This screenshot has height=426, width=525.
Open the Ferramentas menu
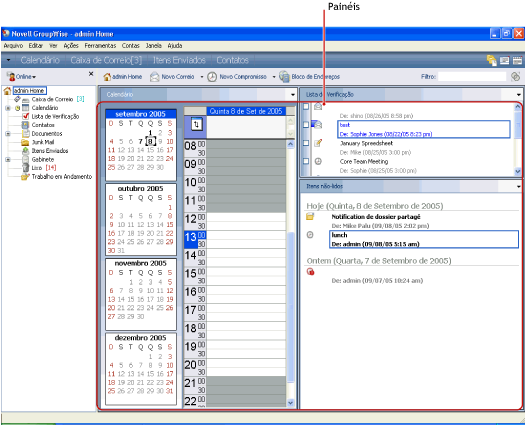tap(100, 46)
